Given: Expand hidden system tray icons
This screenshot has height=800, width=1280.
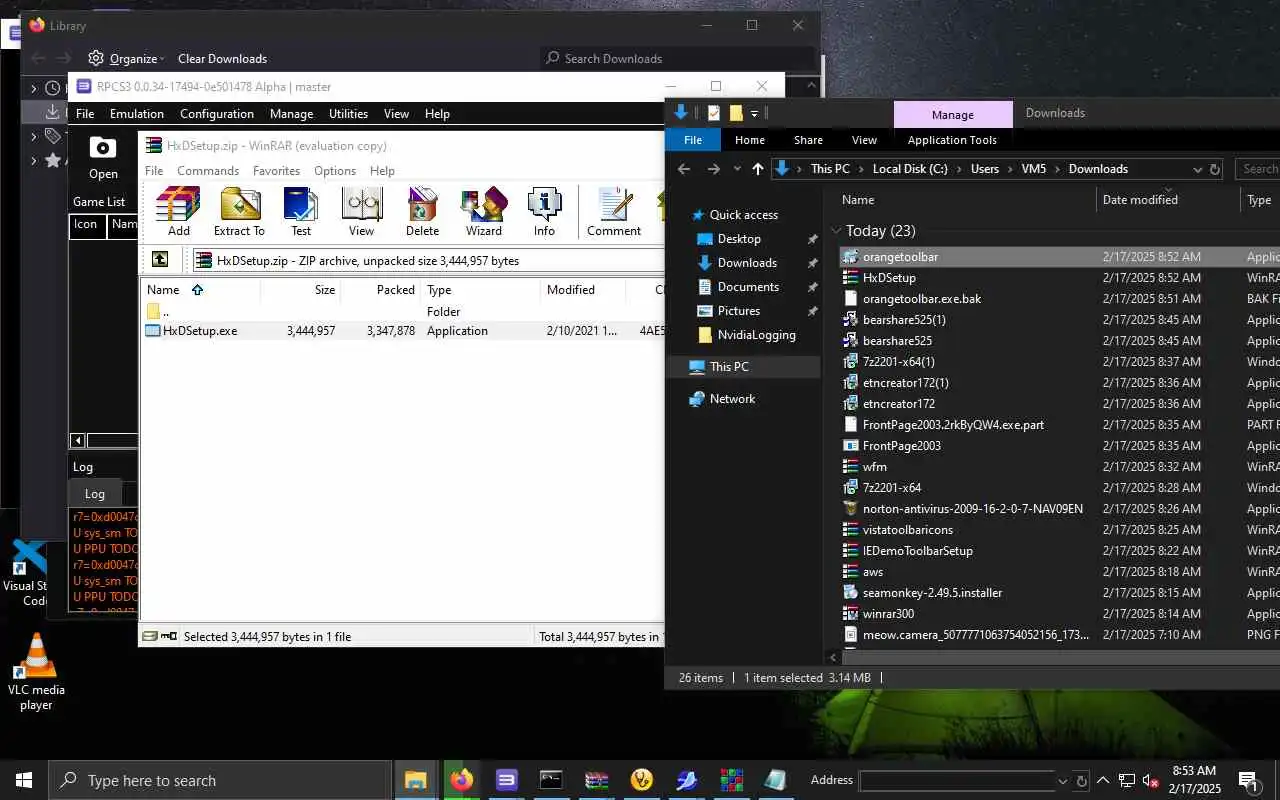Looking at the screenshot, I should (x=1103, y=780).
